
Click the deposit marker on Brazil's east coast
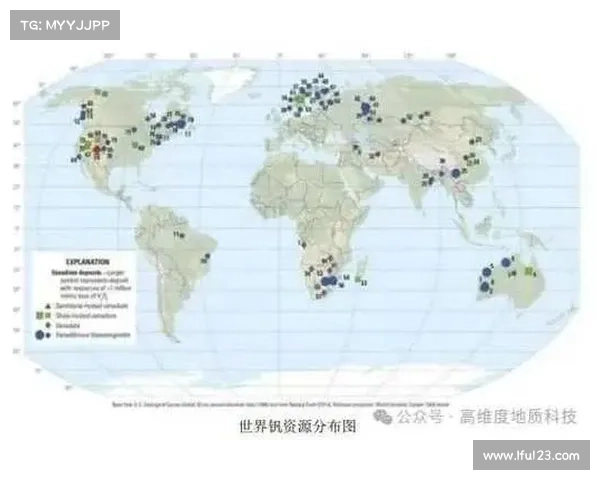pos(207,257)
